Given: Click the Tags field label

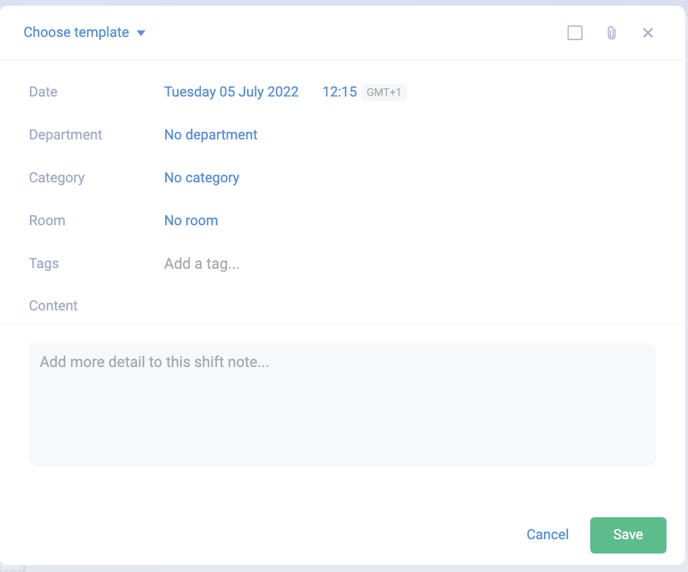Looking at the screenshot, I should point(44,264).
